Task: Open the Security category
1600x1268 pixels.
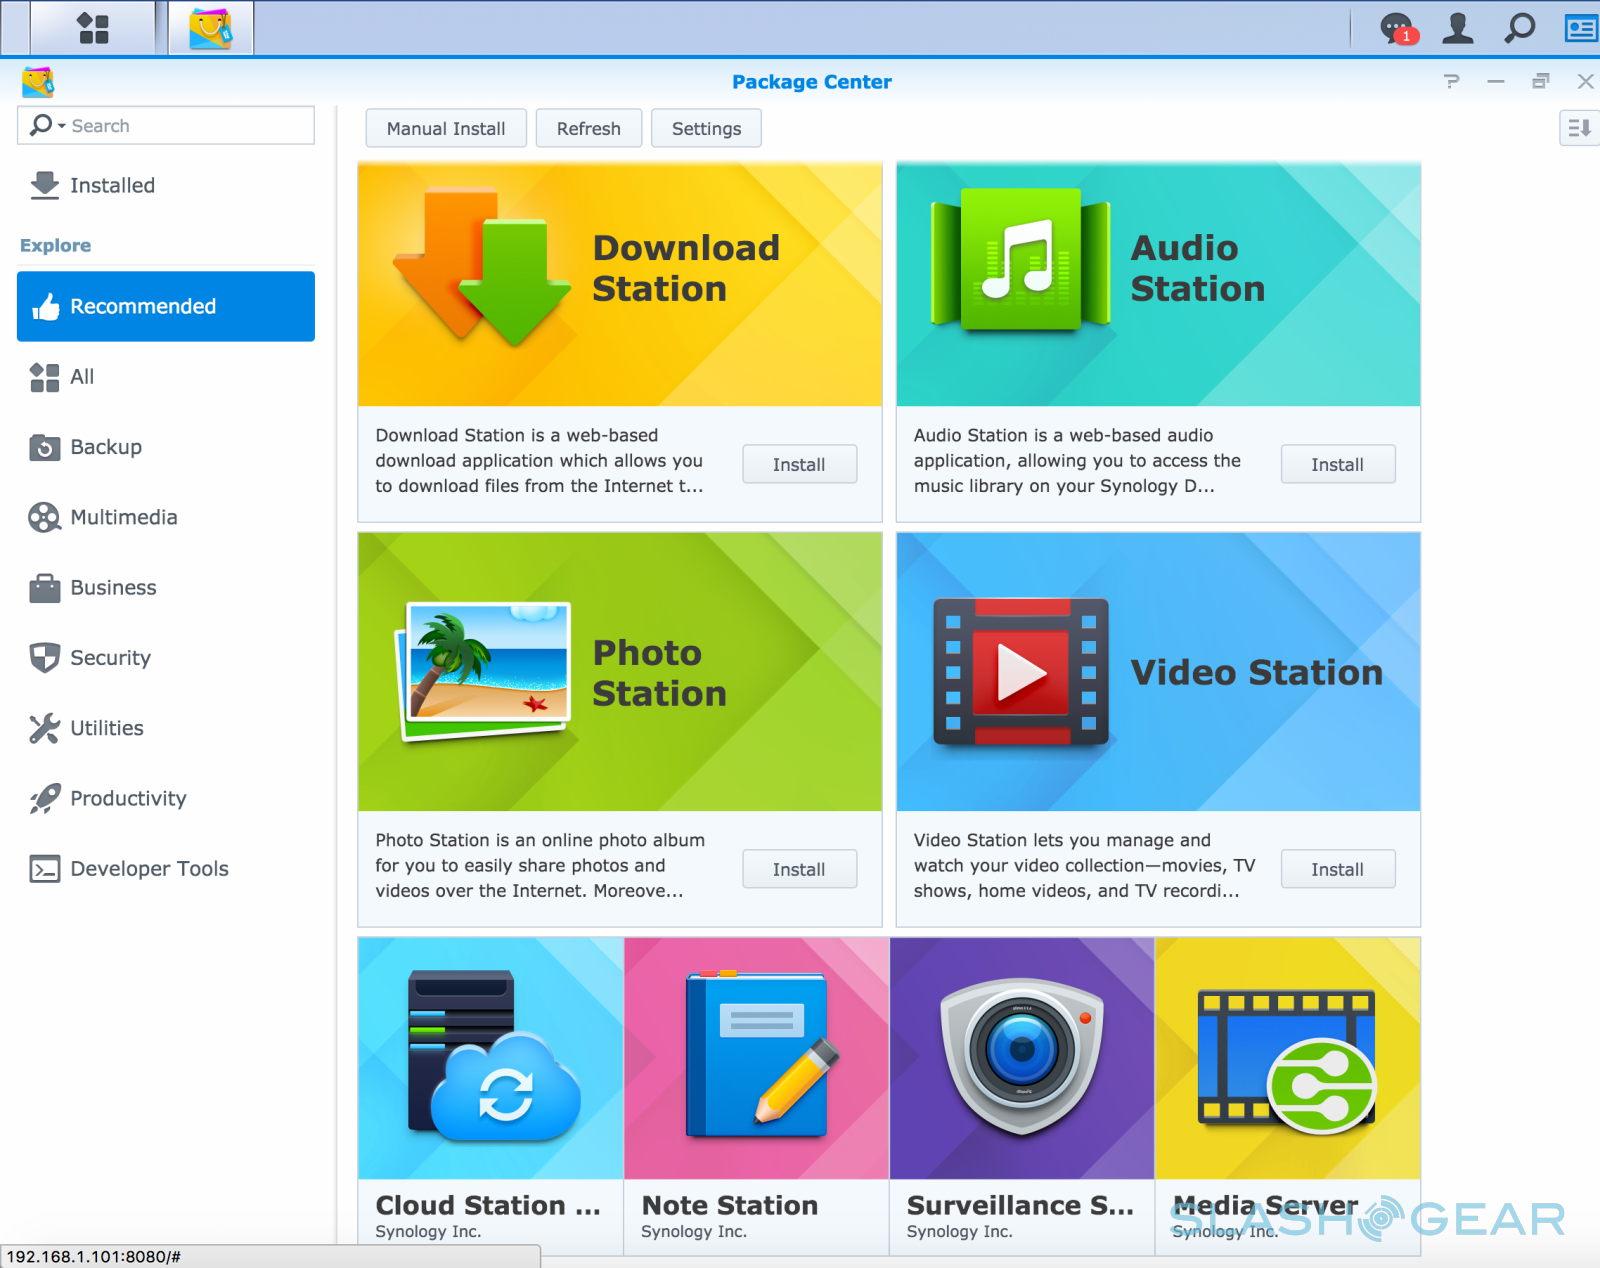Action: tap(166, 658)
